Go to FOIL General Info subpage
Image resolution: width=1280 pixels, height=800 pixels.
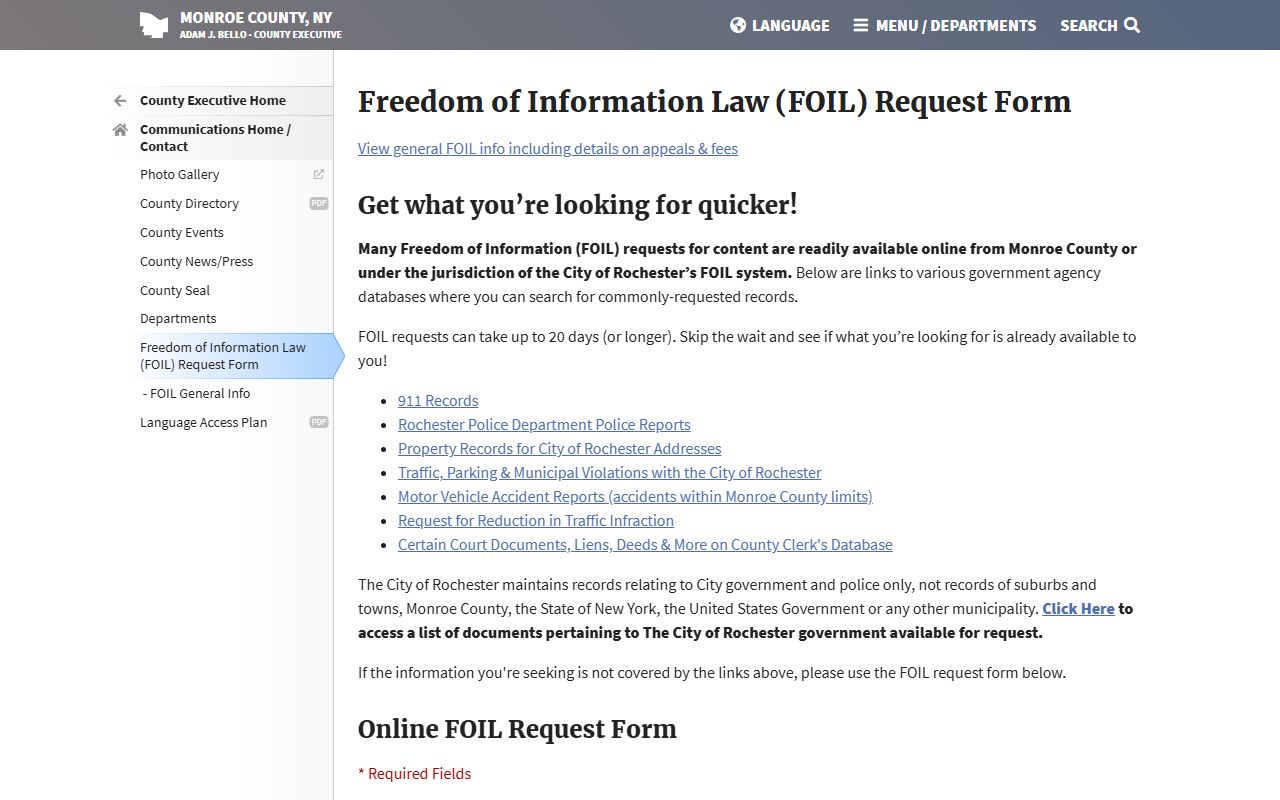[199, 393]
